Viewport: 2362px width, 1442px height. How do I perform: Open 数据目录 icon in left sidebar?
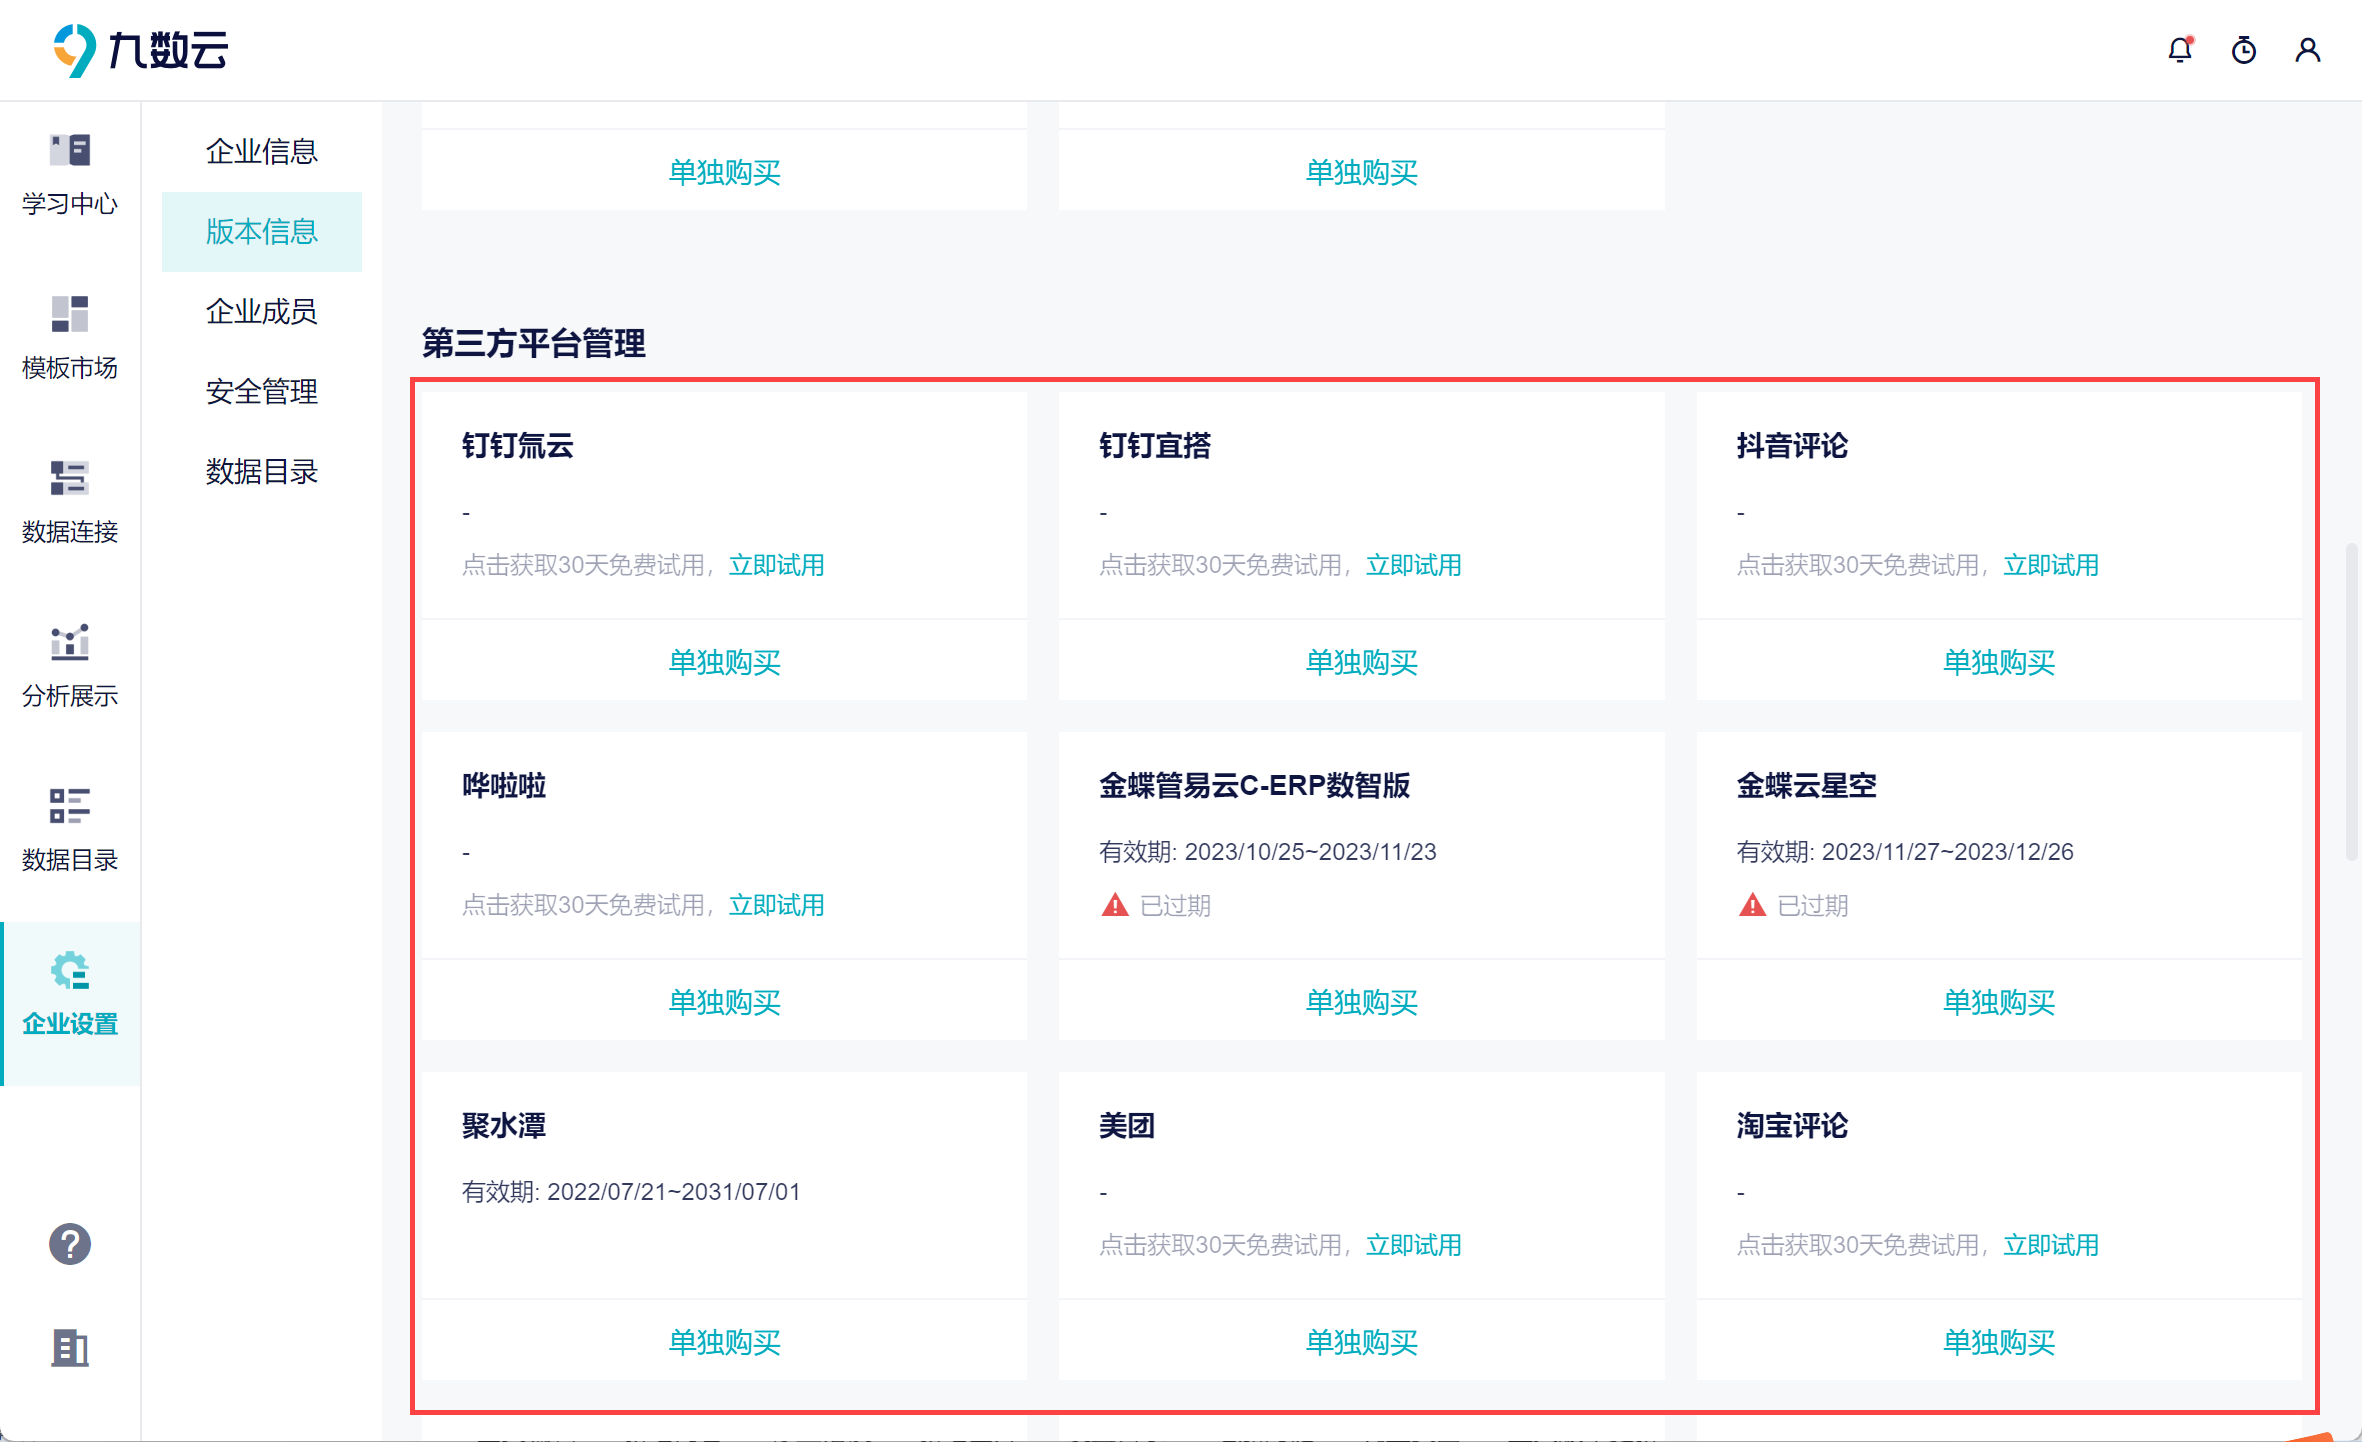[70, 830]
